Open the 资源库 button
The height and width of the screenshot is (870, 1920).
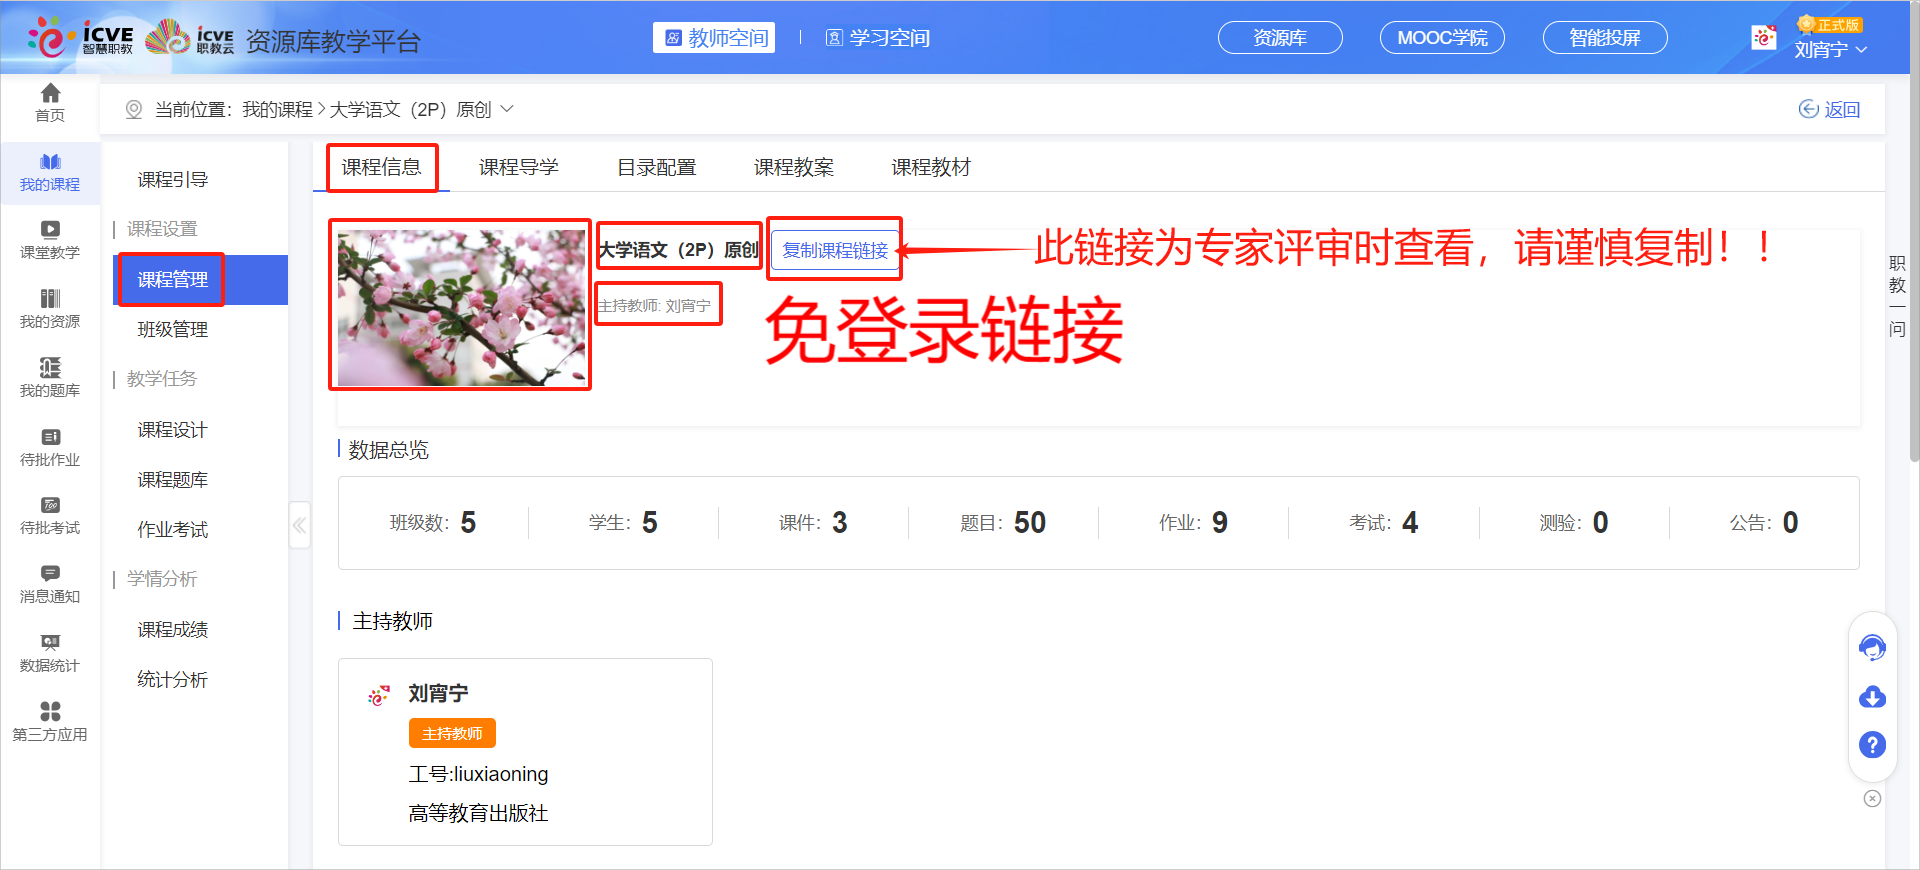point(1280,38)
